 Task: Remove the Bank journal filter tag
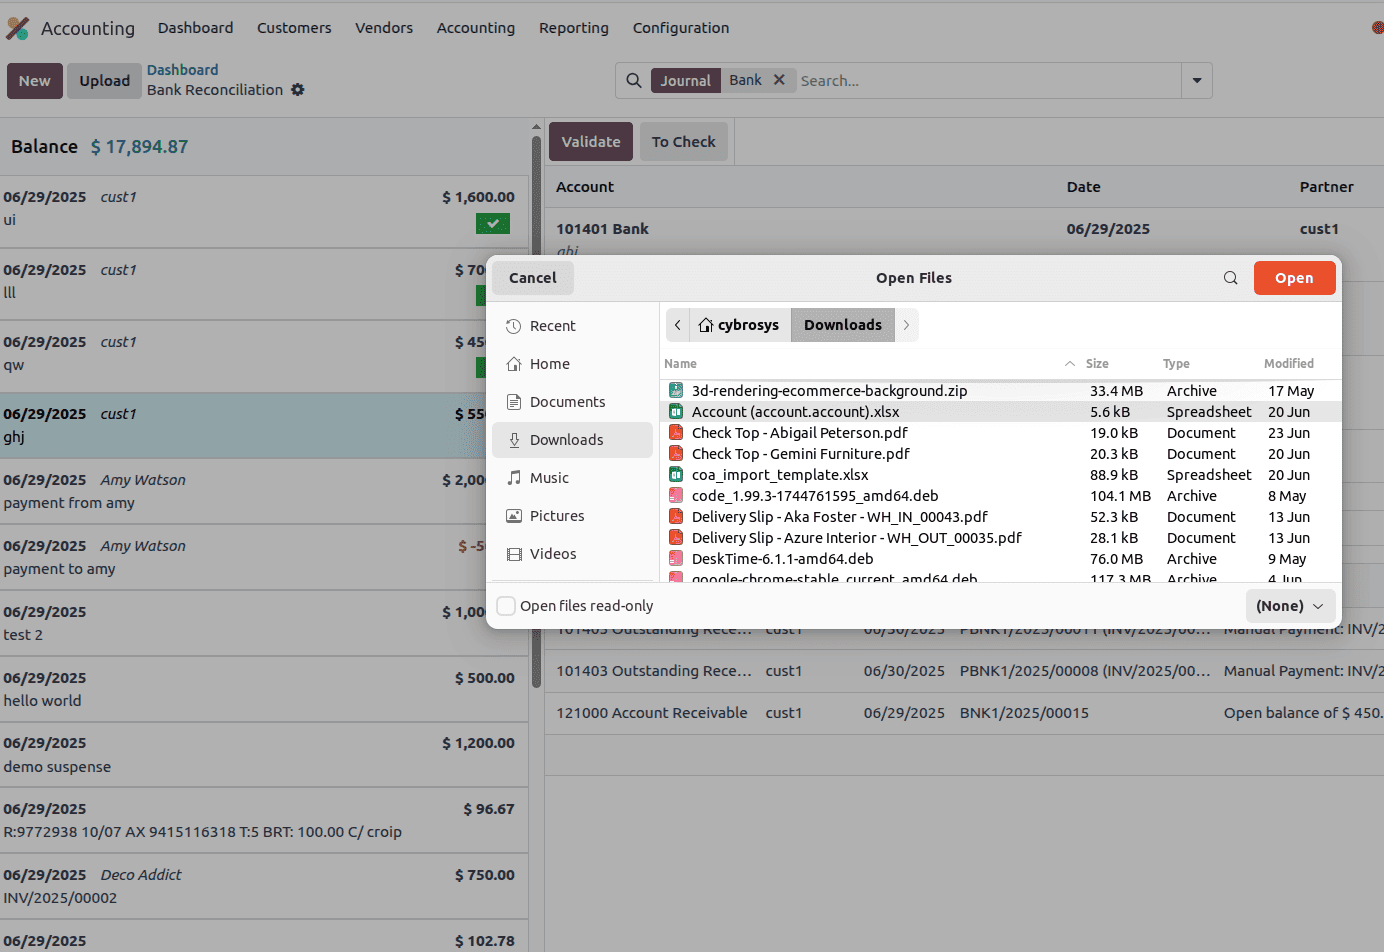point(779,80)
